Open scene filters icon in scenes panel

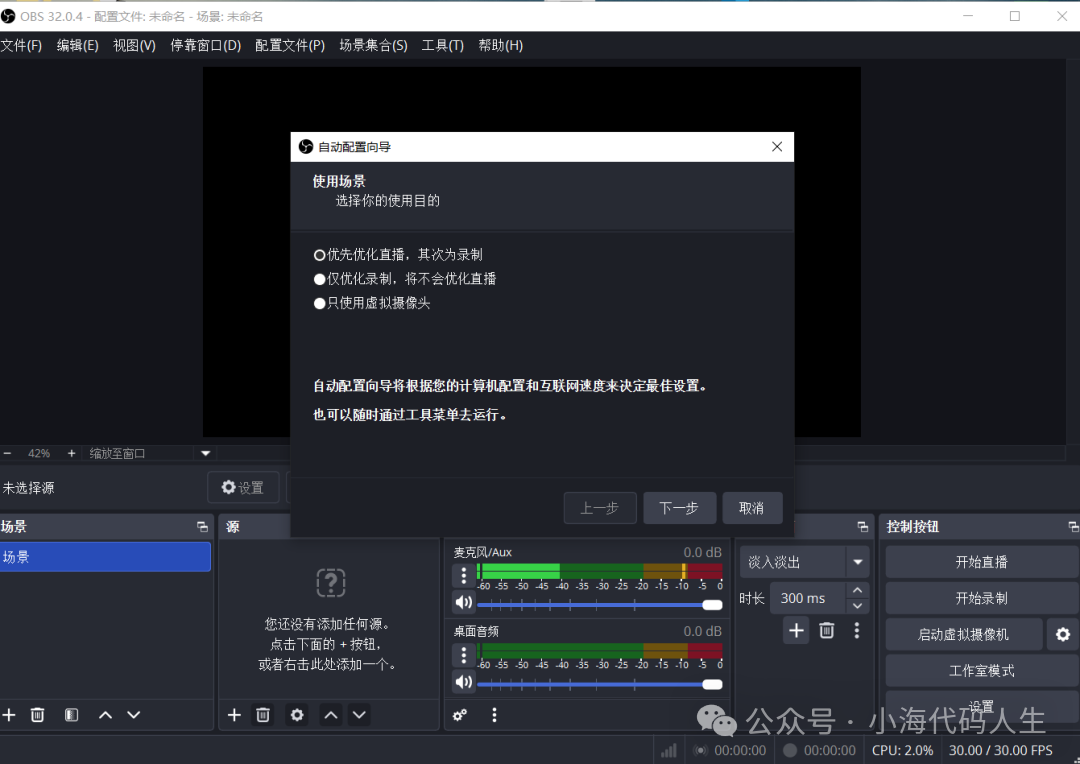pyautogui.click(x=70, y=714)
